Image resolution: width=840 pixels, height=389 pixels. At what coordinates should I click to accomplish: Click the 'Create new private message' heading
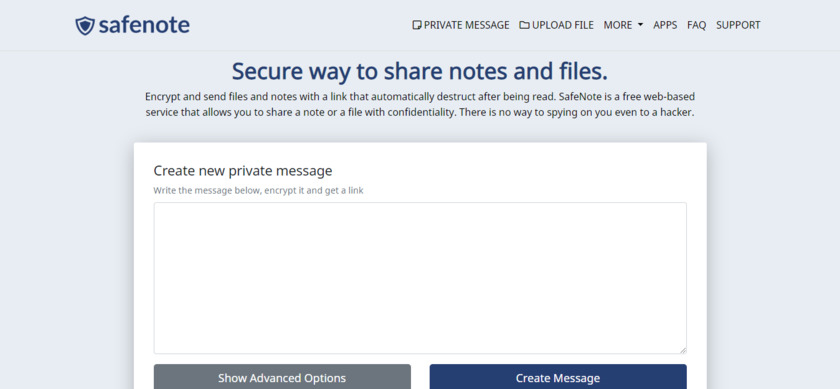pyautogui.click(x=243, y=171)
